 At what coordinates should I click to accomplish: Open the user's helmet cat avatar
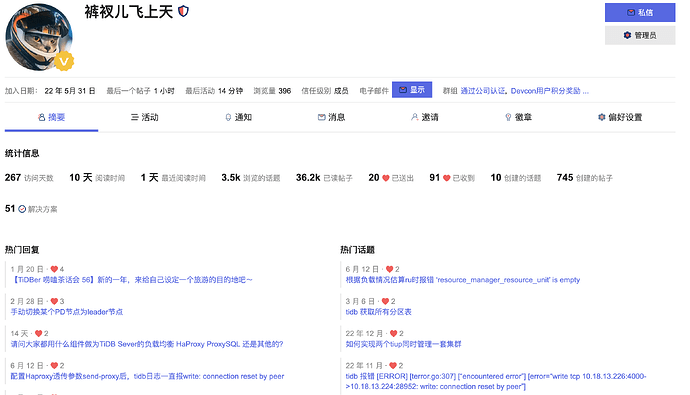click(x=39, y=37)
